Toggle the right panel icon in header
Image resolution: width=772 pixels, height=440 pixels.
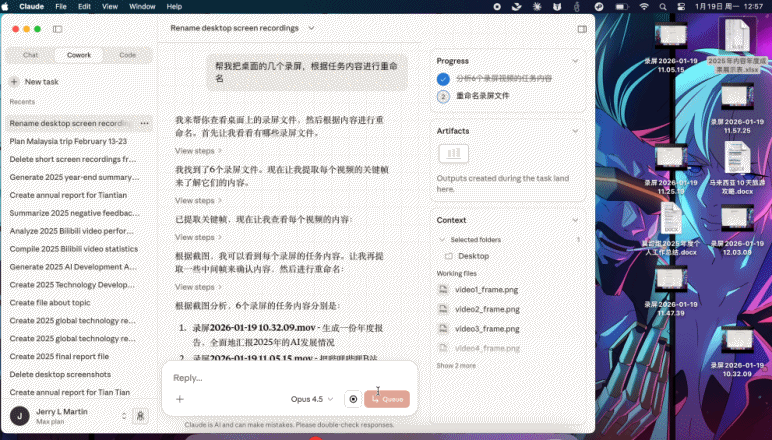582,30
